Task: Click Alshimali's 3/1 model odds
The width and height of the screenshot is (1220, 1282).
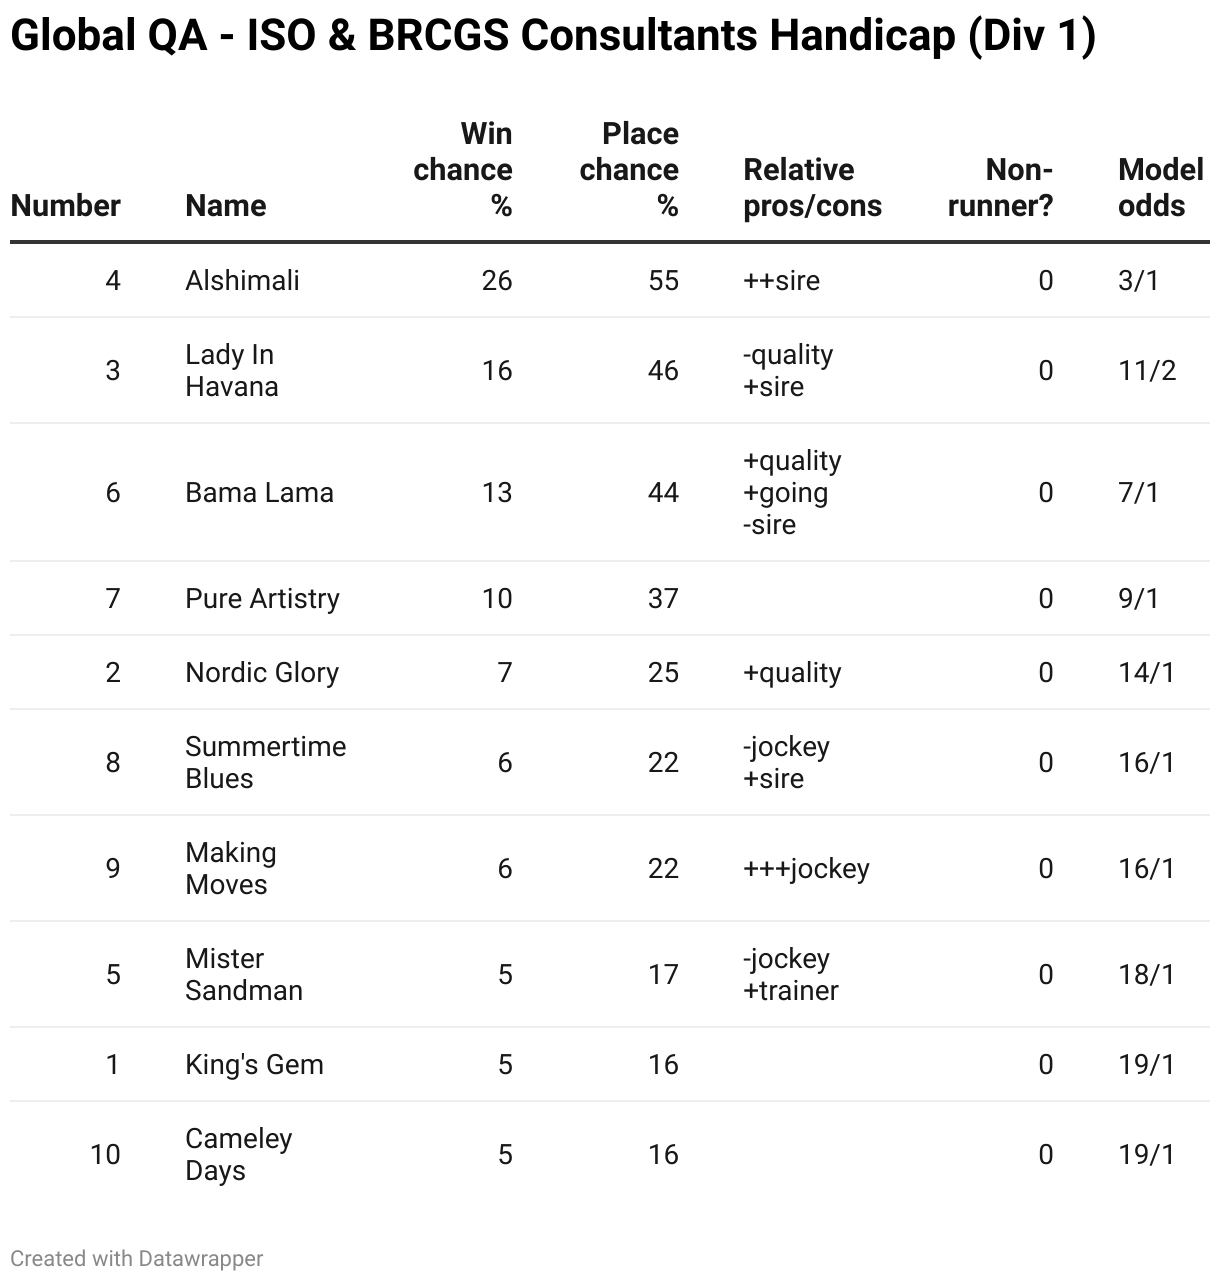Action: pyautogui.click(x=1139, y=281)
